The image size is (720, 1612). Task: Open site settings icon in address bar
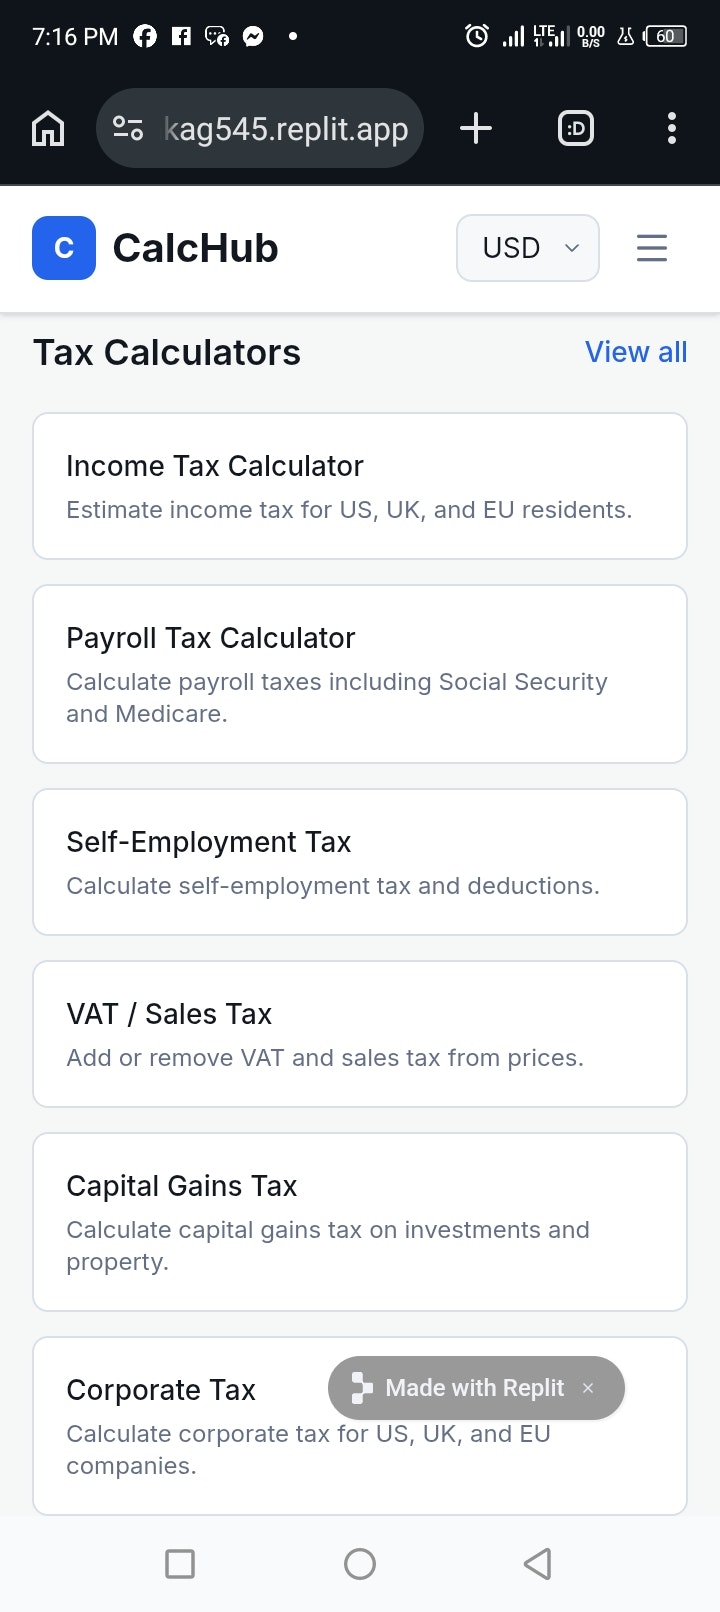click(x=128, y=129)
